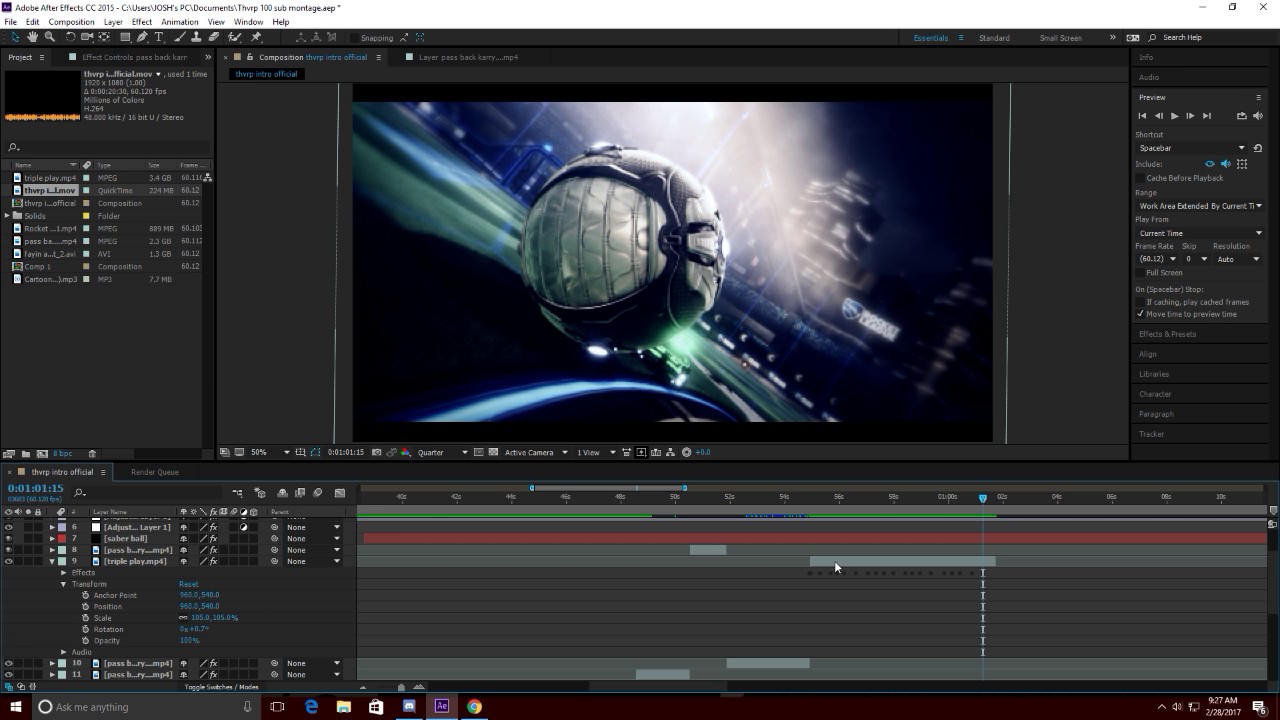Expand the Effects property group
1280x720 pixels.
click(x=63, y=573)
